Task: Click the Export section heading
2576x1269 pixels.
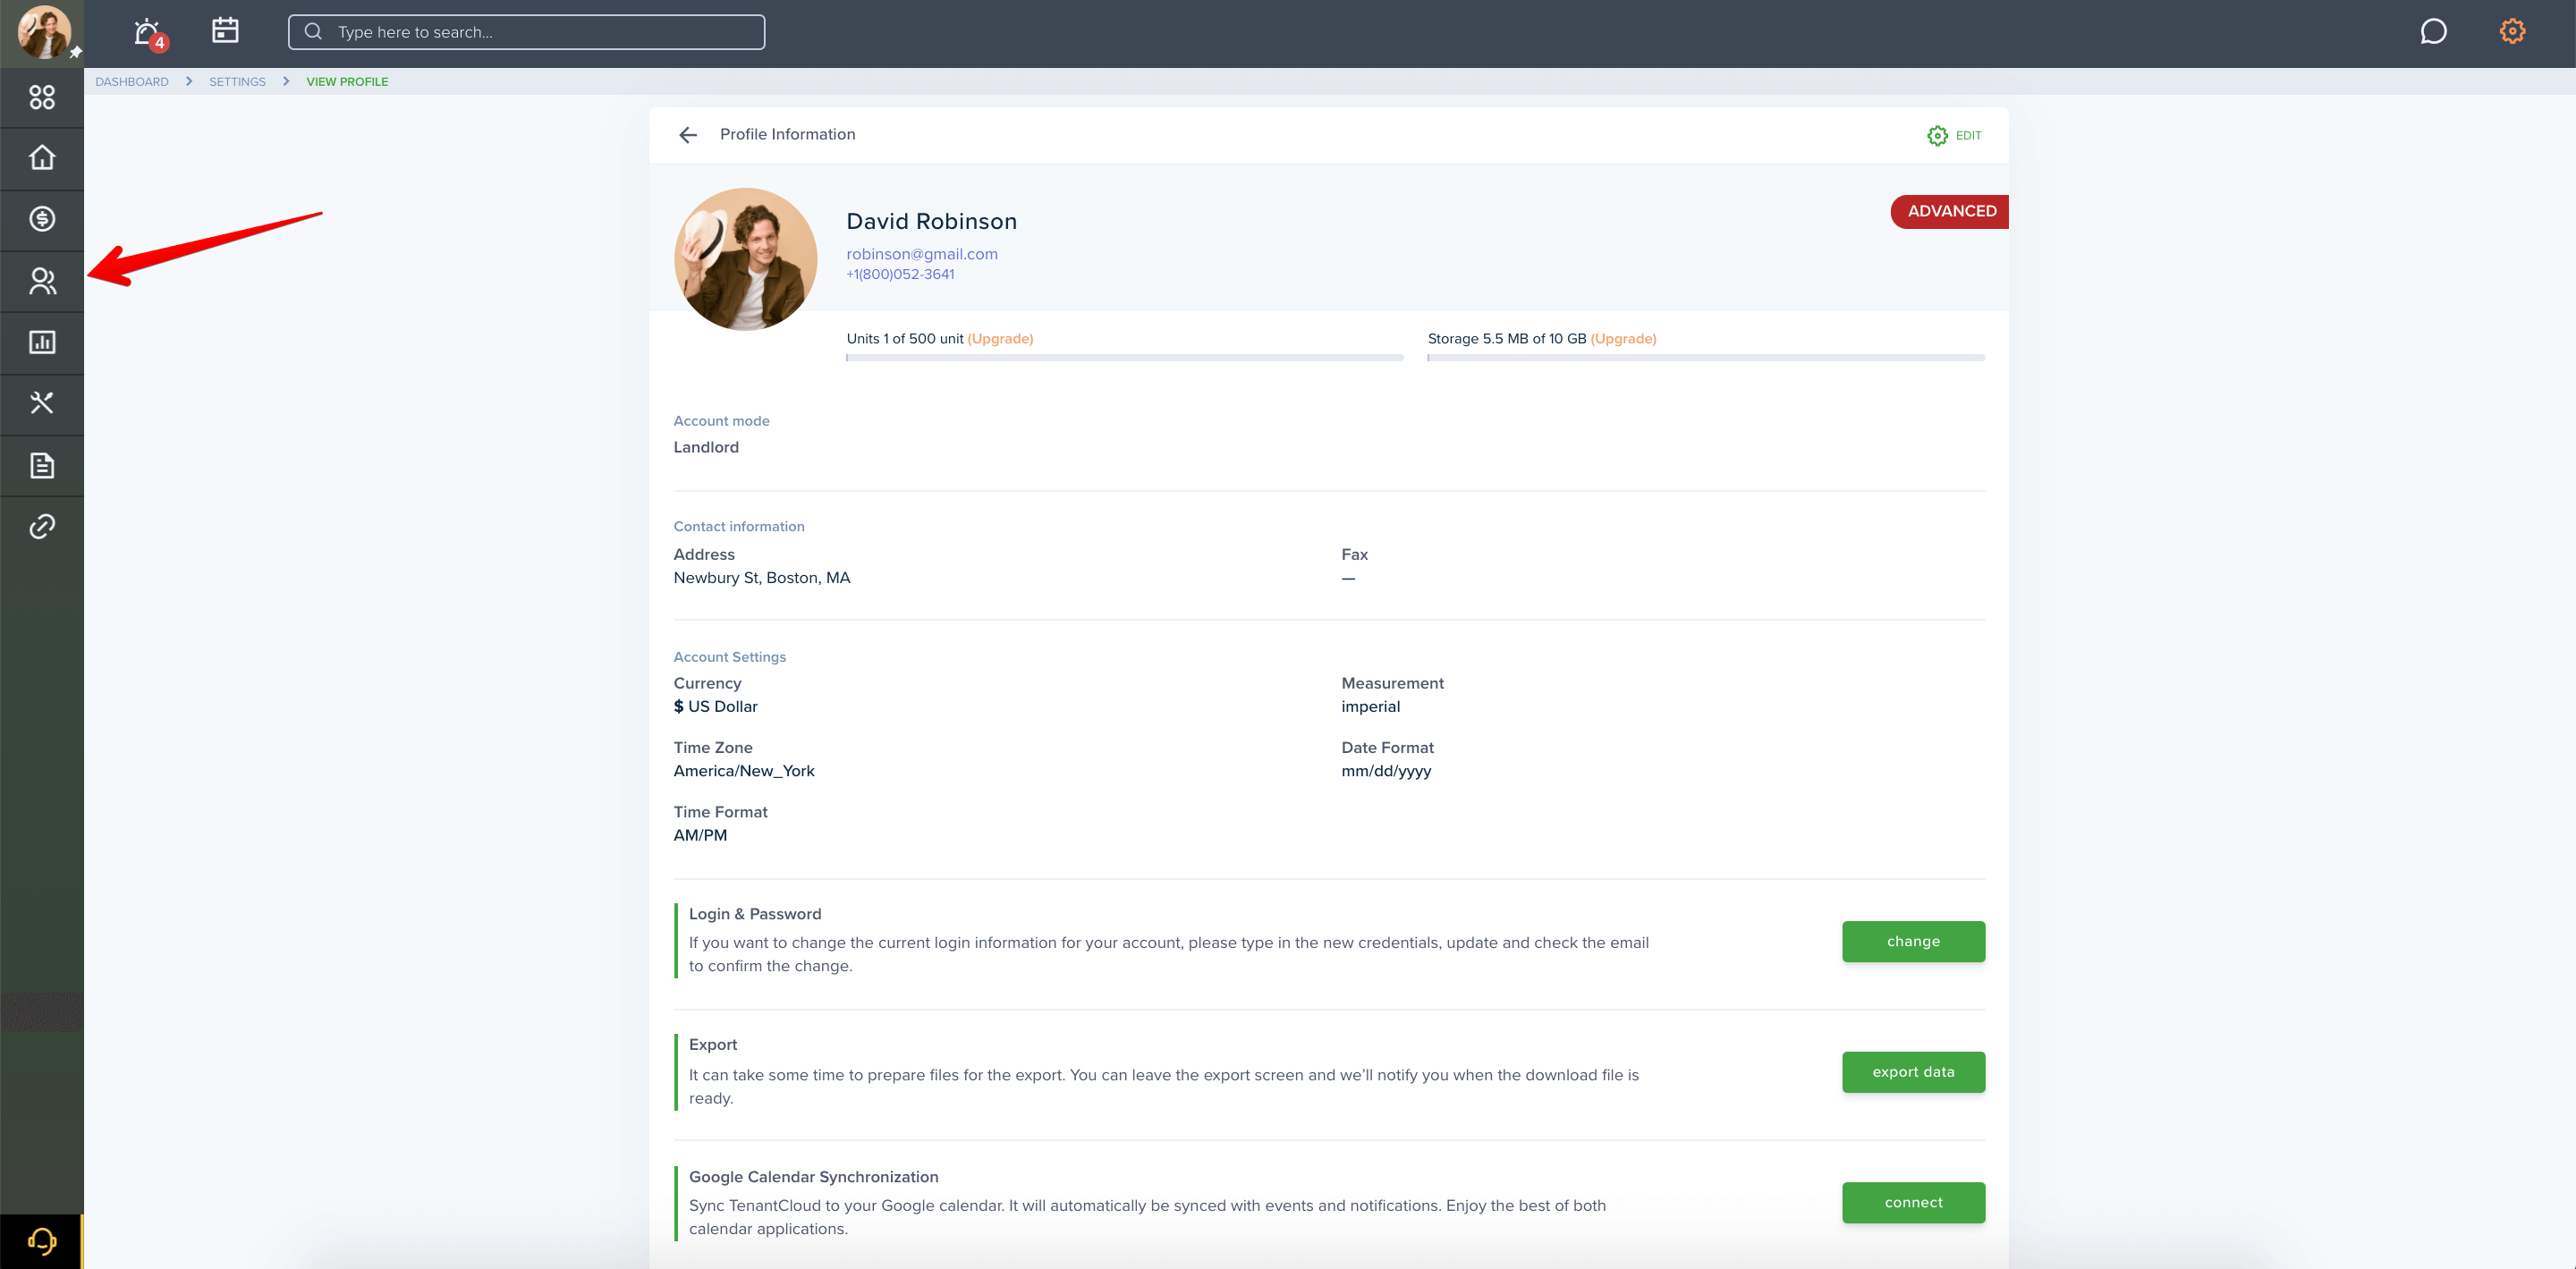Action: 712,1044
